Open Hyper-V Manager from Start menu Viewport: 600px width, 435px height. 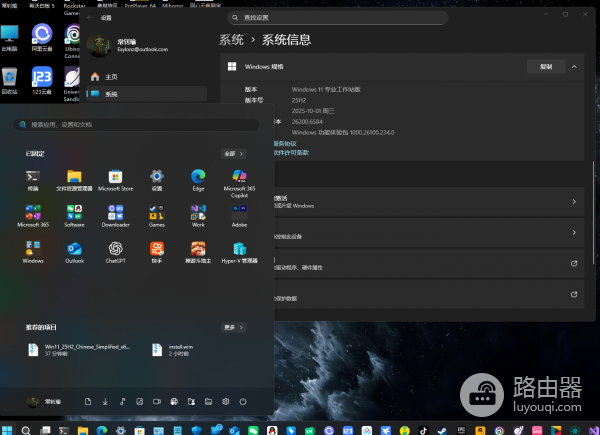[x=240, y=253]
